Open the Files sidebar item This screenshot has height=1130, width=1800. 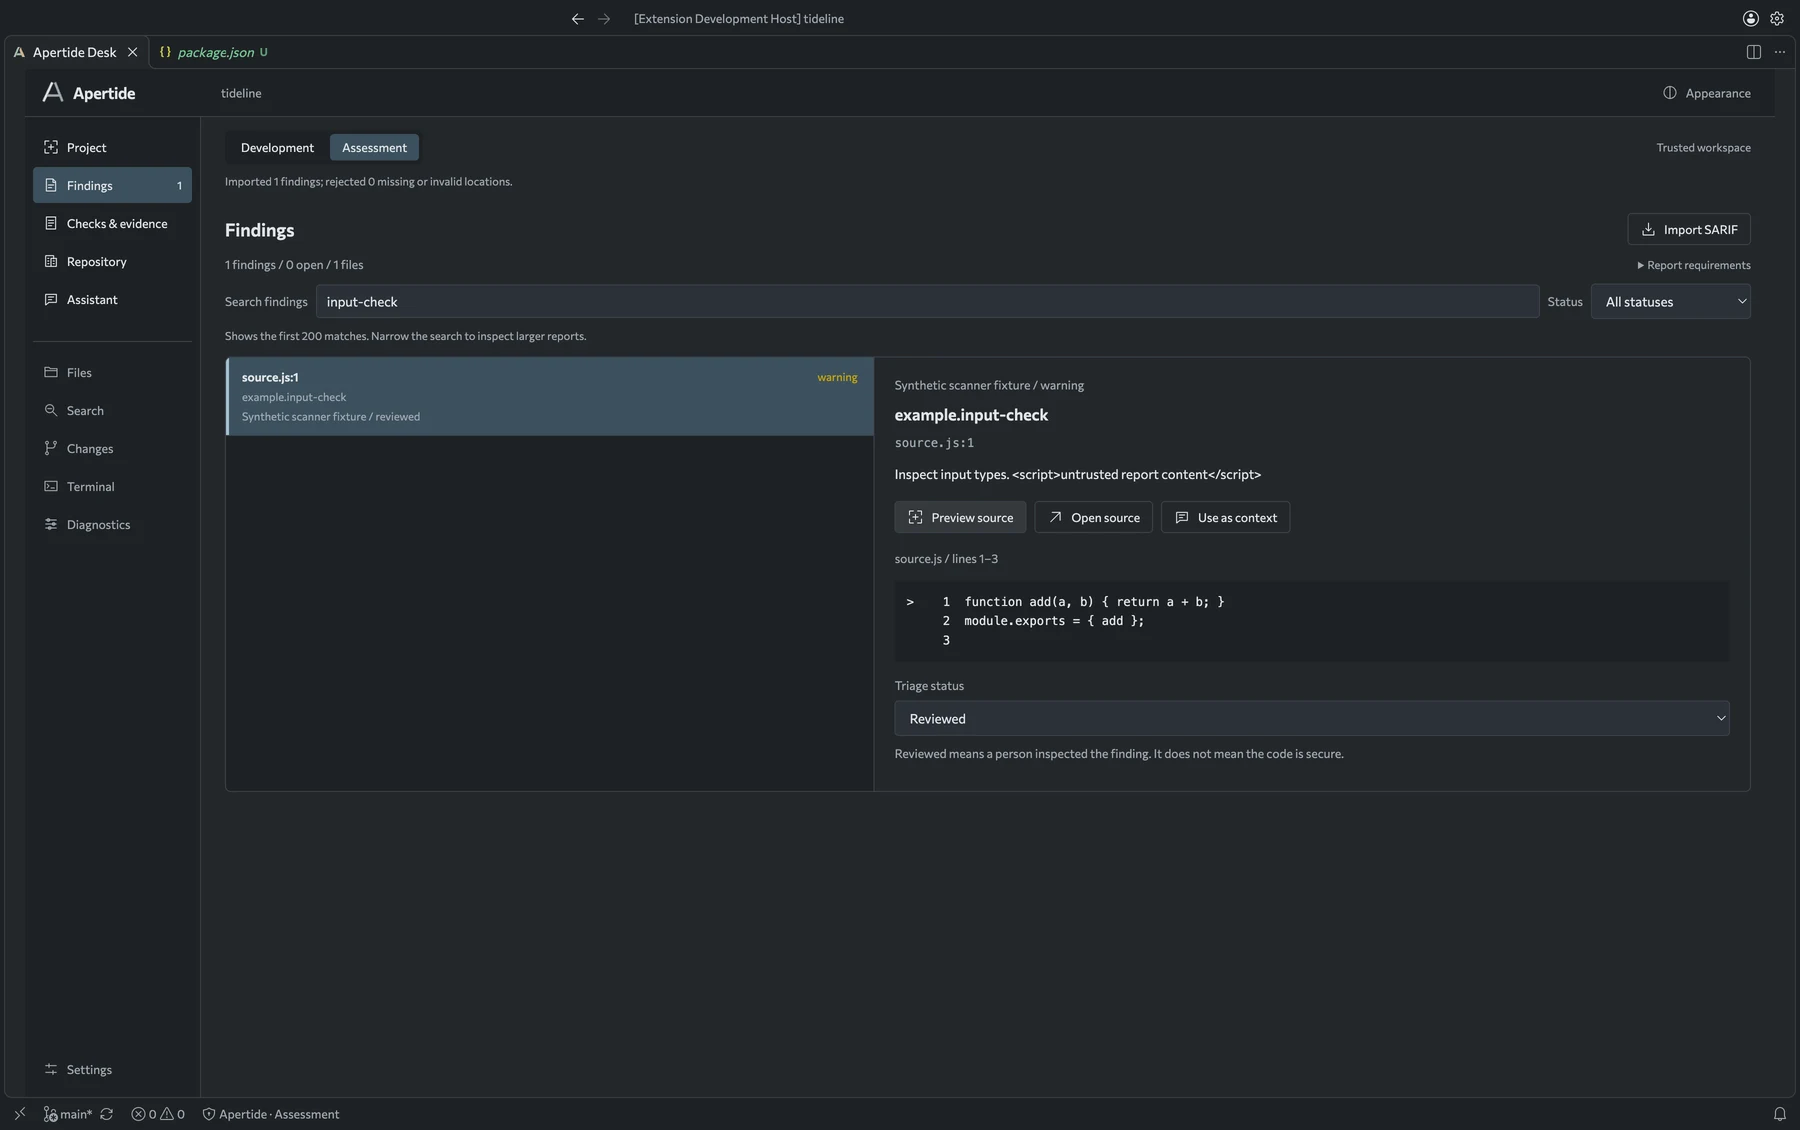(x=112, y=372)
